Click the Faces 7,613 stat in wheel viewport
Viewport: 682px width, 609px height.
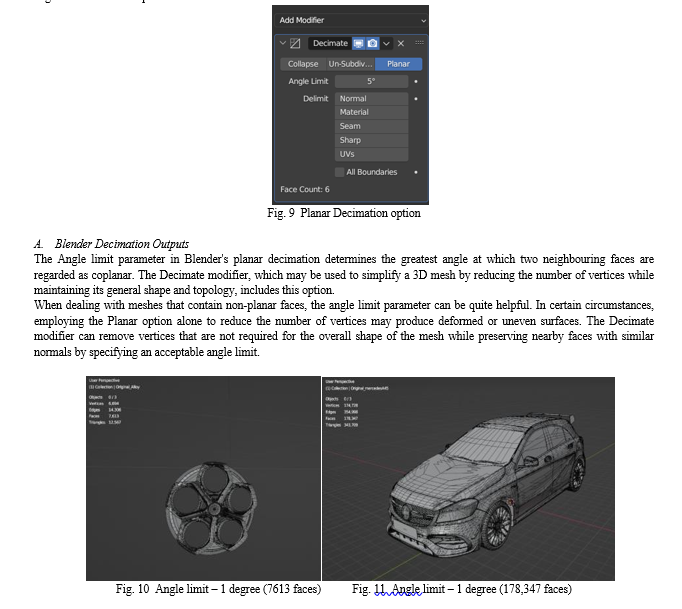click(105, 416)
